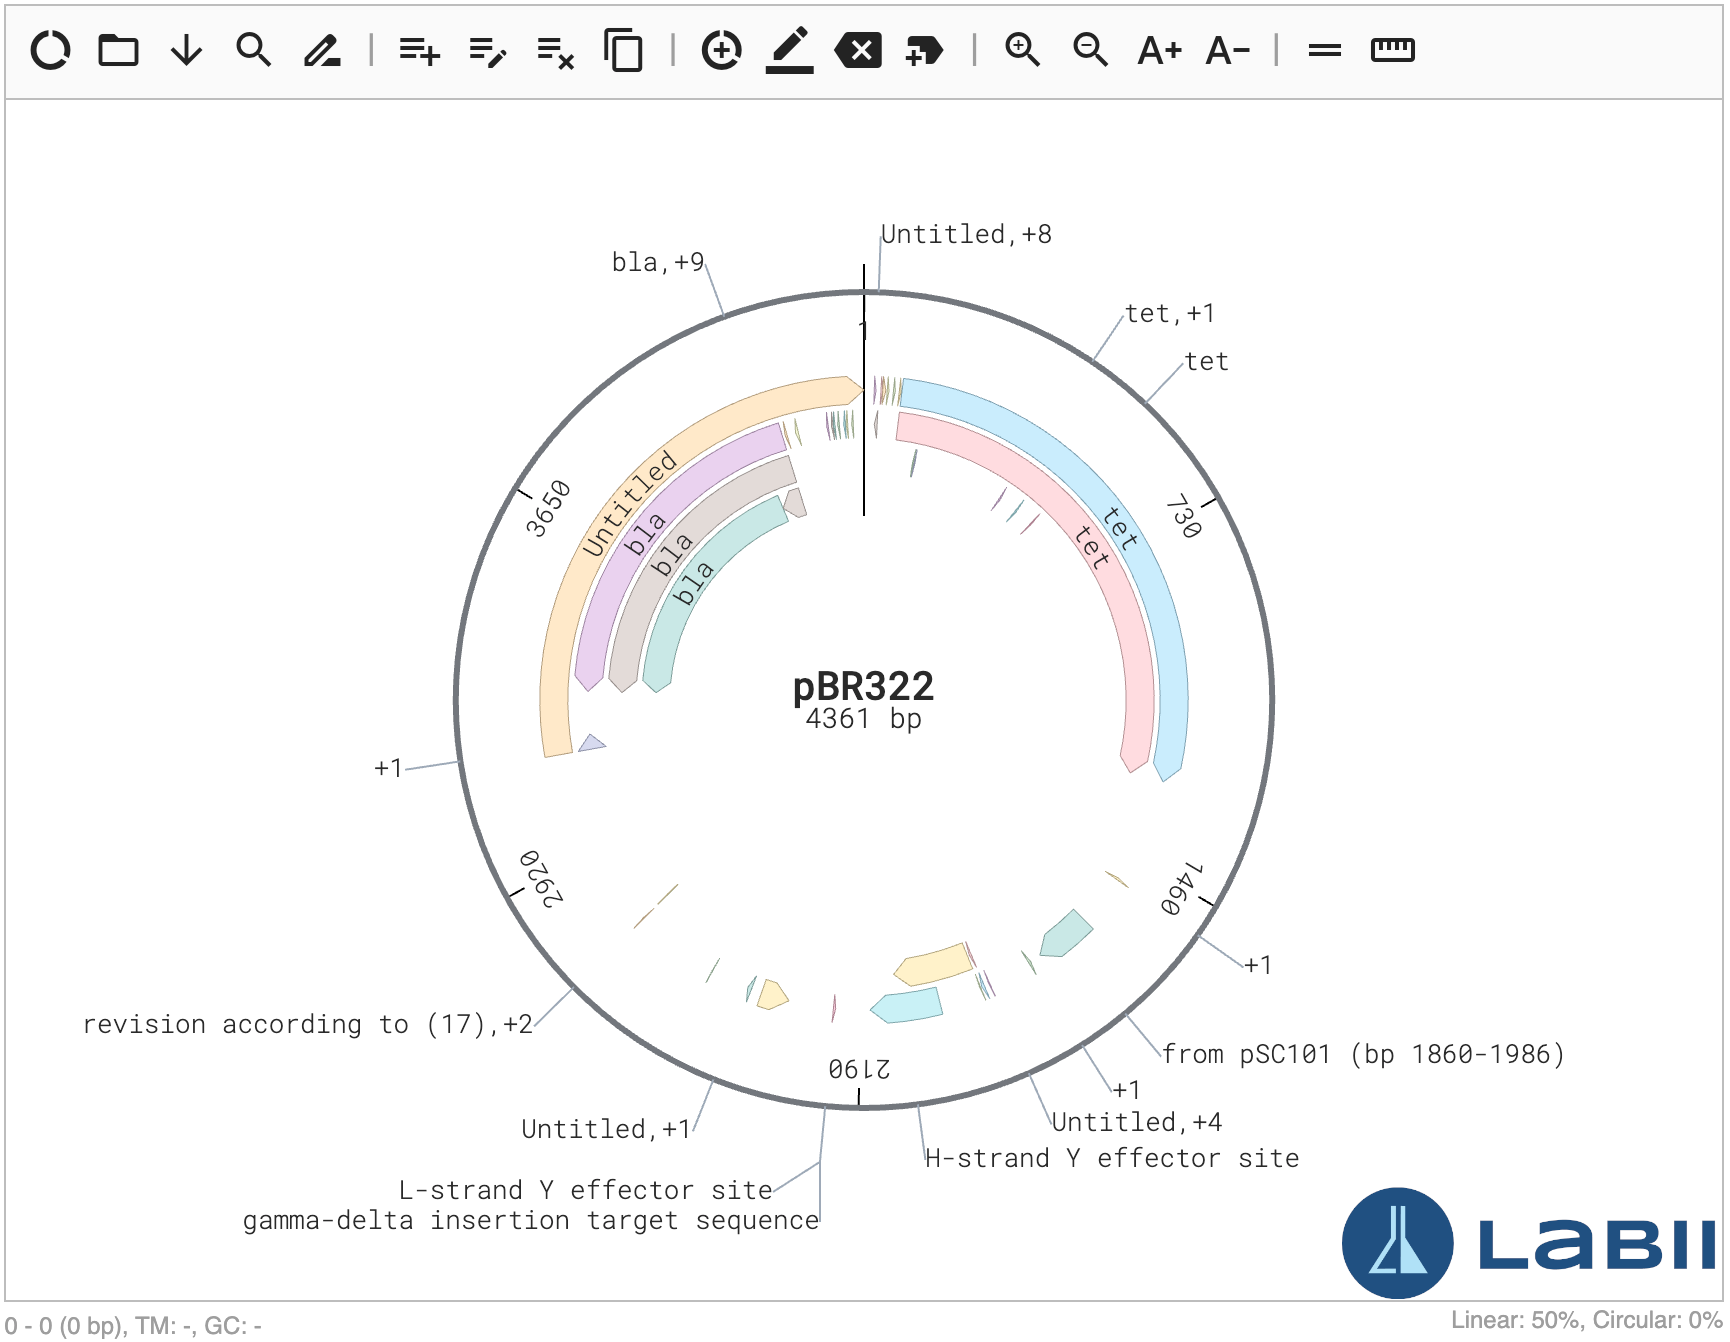Click the download arrow icon
The height and width of the screenshot is (1342, 1730).
186,50
